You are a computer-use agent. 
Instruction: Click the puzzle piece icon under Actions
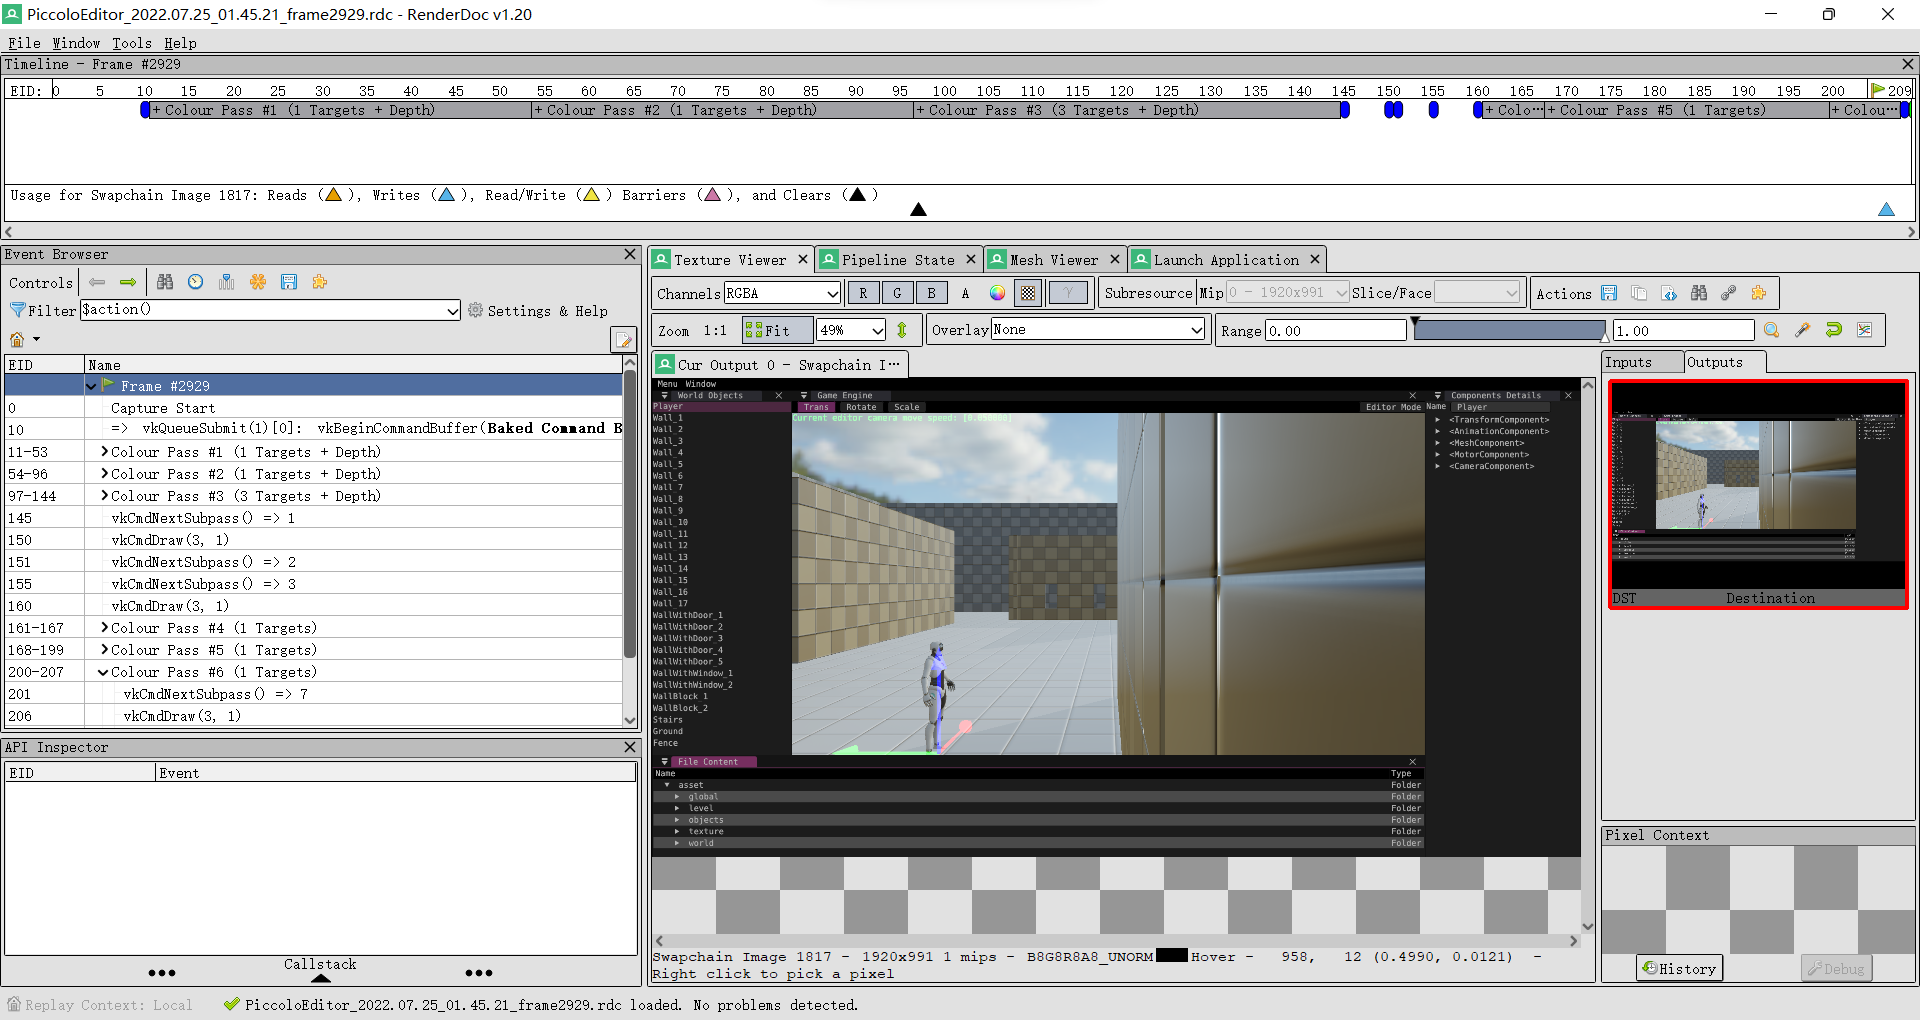coord(1759,293)
